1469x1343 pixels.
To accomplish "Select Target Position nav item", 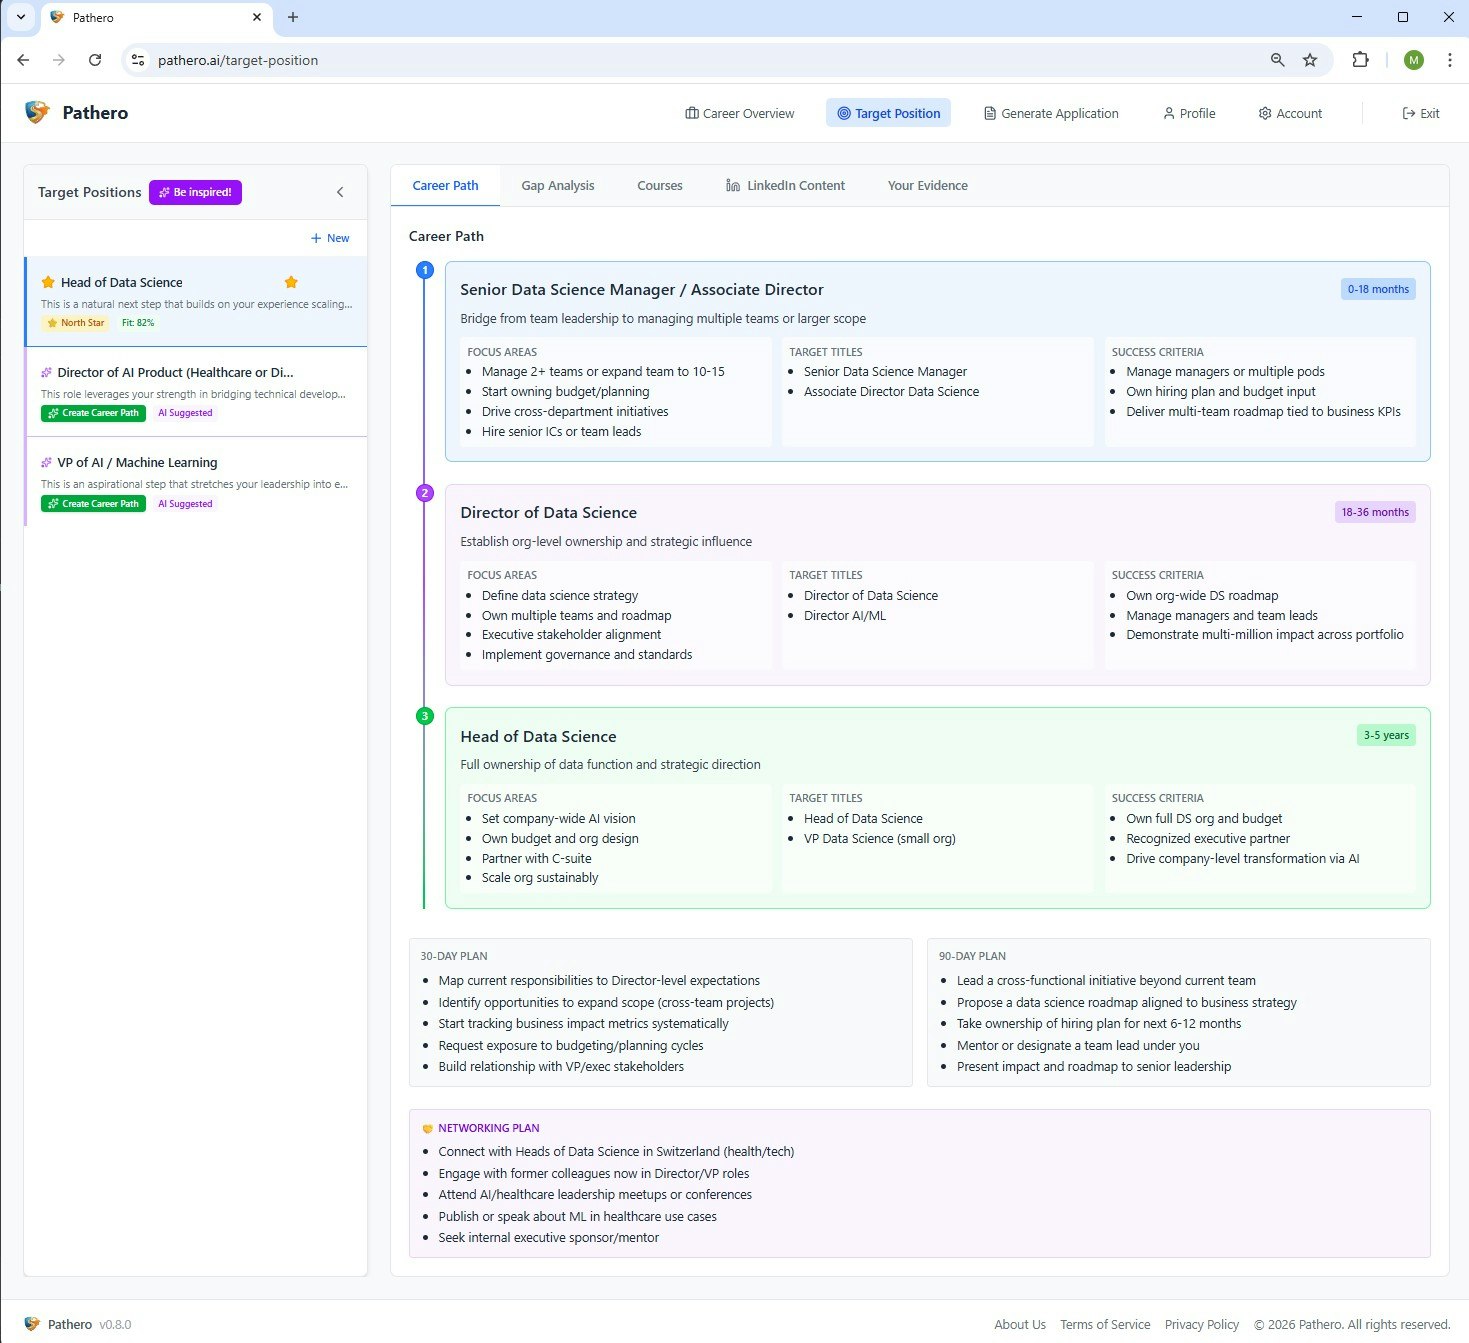I will 888,113.
